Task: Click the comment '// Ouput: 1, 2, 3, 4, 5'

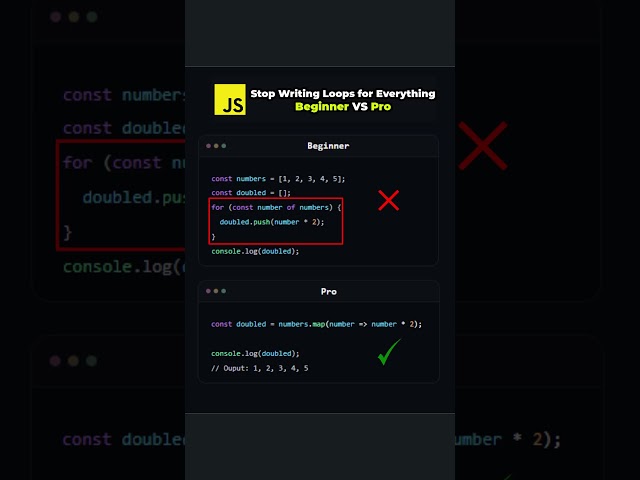Action: [260, 368]
